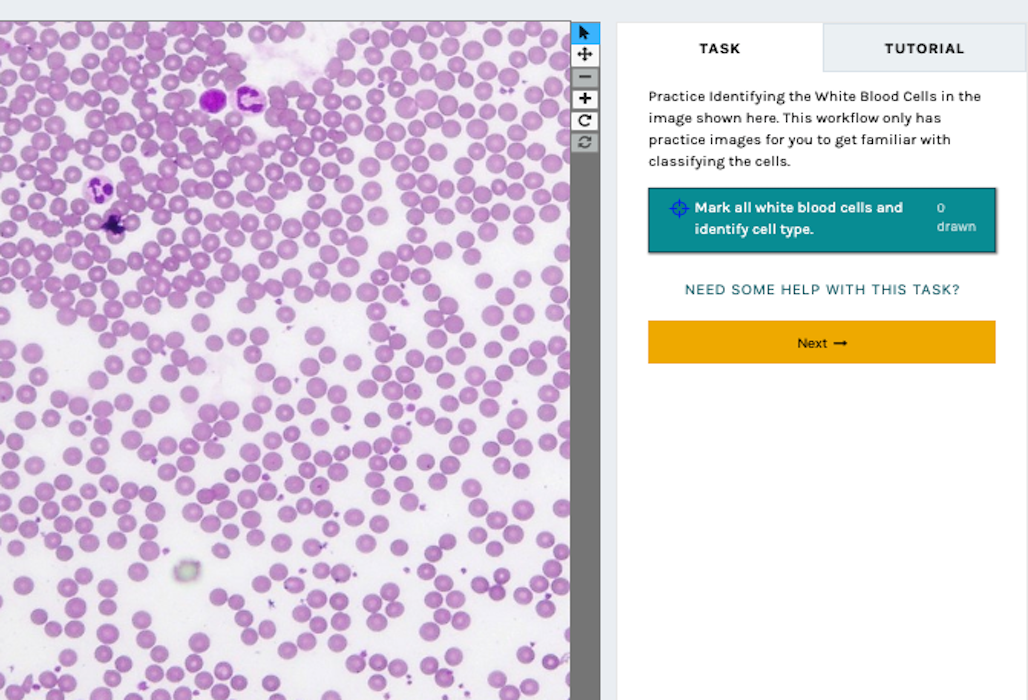The width and height of the screenshot is (1028, 700).
Task: Mark the lobed neutrophil on the left
Action: (98, 188)
